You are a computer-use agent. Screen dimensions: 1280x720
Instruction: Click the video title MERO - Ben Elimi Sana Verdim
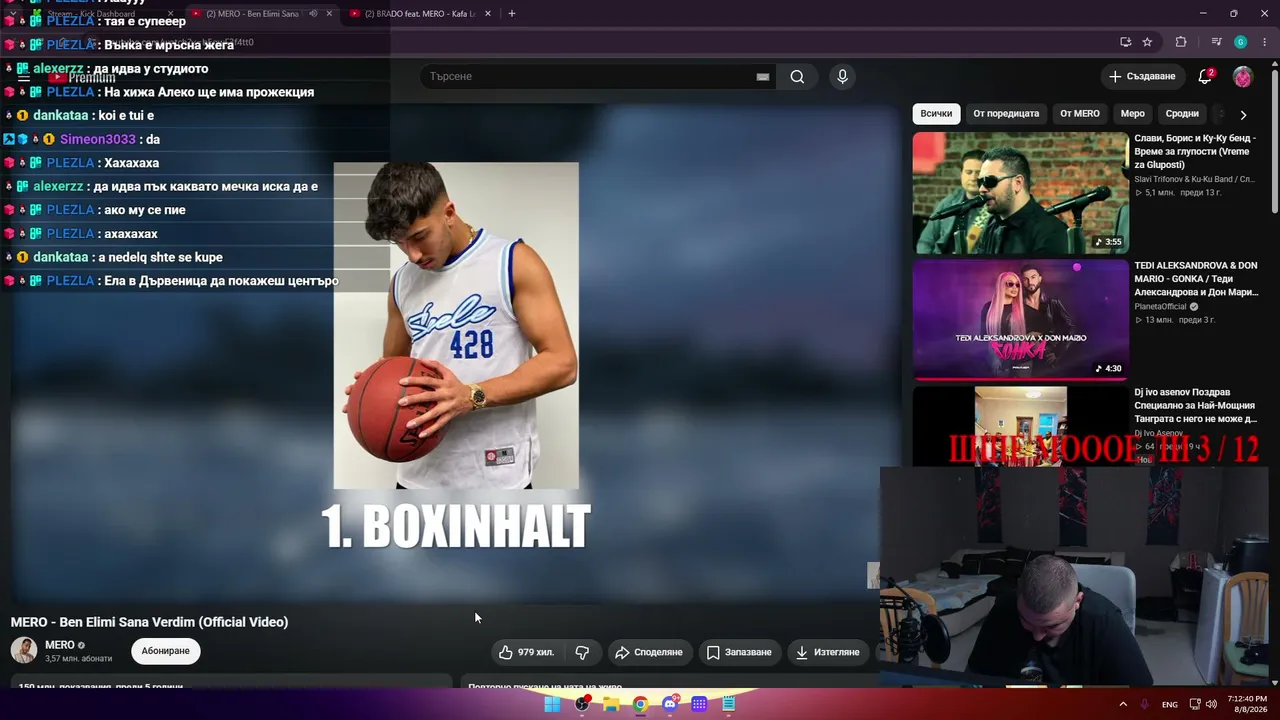pyautogui.click(x=149, y=622)
